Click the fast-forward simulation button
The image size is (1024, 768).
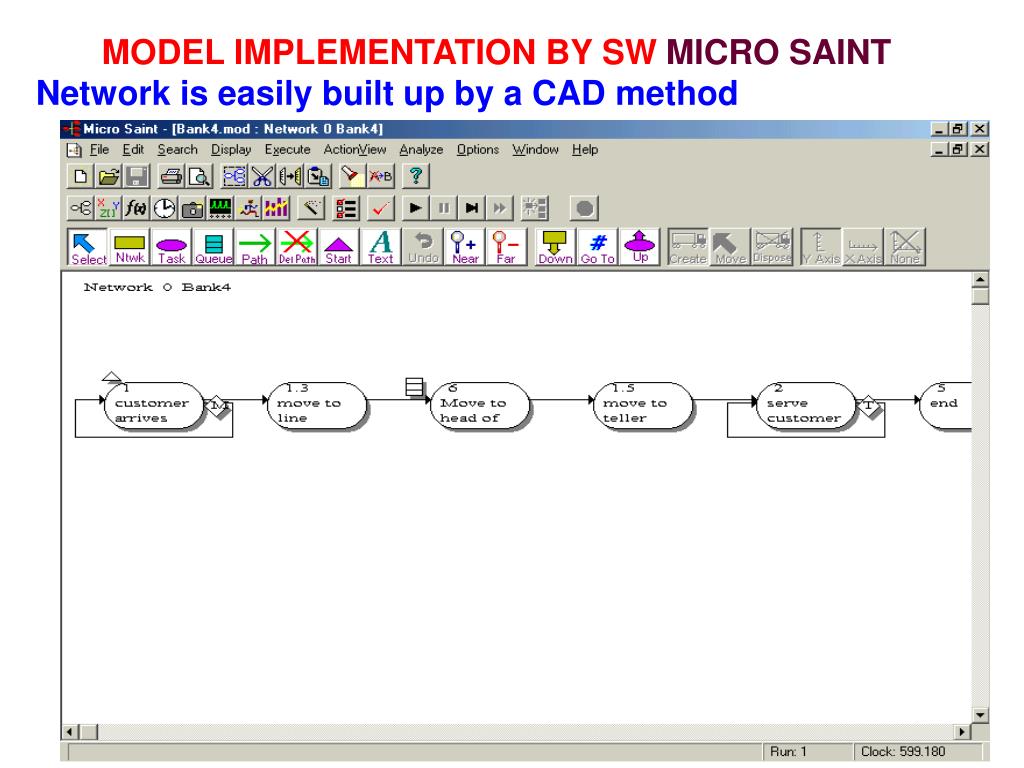click(x=500, y=208)
